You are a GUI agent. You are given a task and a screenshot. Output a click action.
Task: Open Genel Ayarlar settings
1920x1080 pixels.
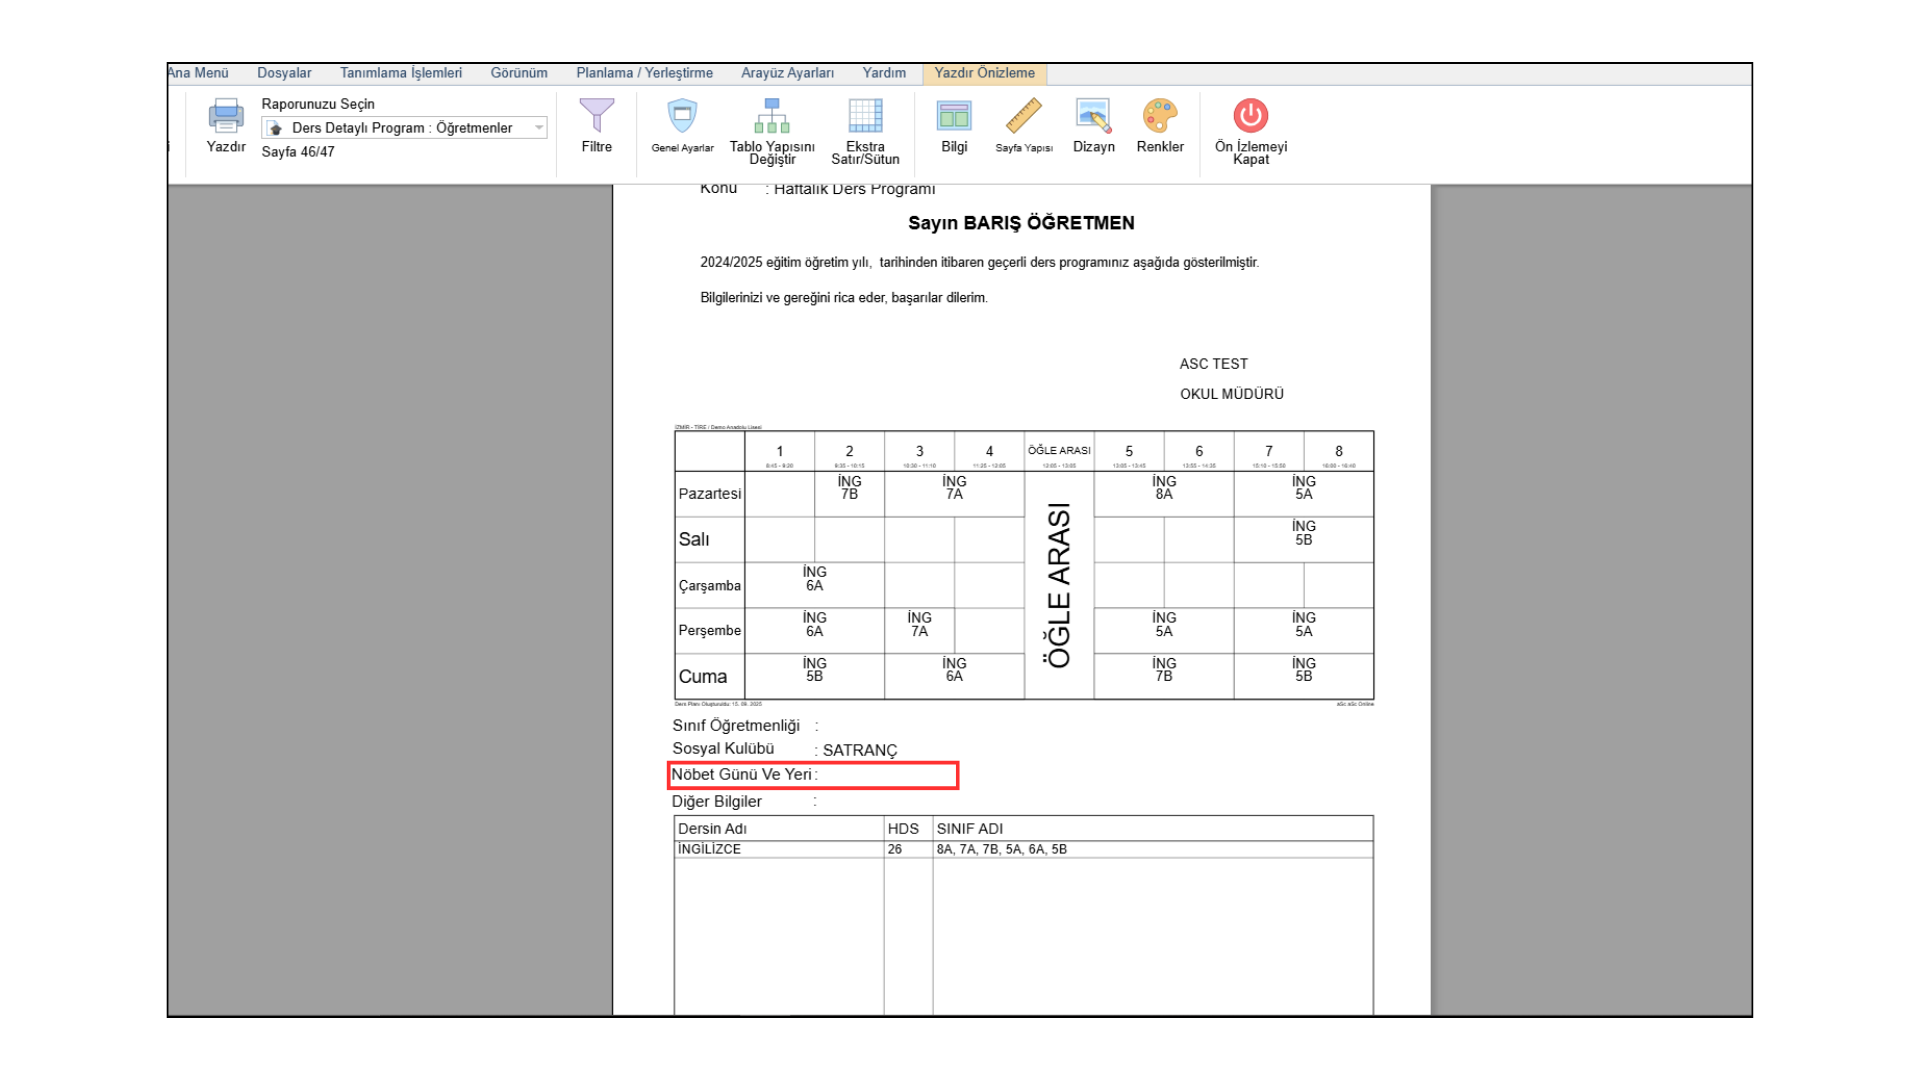click(682, 117)
